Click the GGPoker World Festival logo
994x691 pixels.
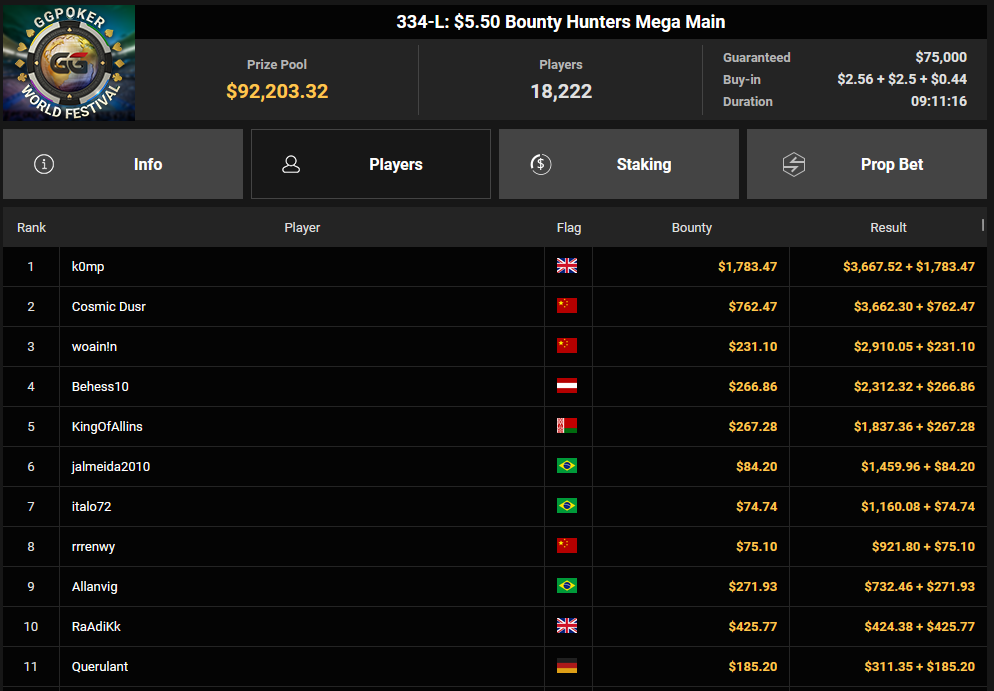point(69,62)
